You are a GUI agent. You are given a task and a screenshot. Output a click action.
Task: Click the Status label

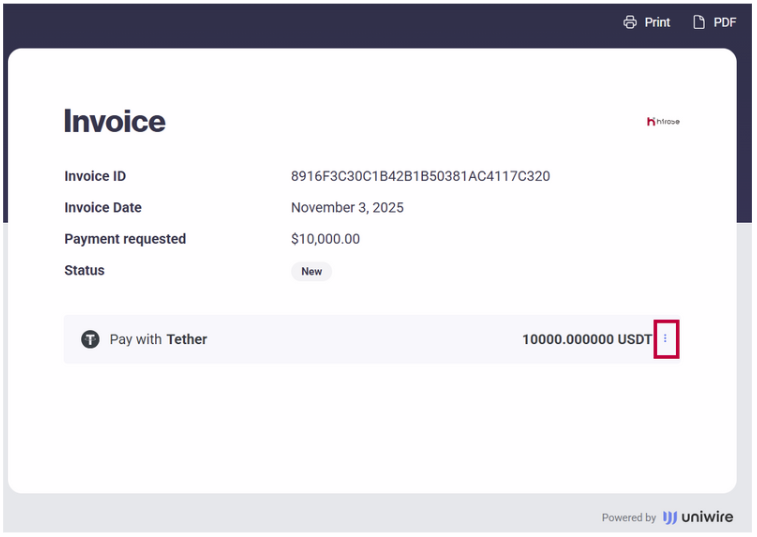click(x=84, y=270)
